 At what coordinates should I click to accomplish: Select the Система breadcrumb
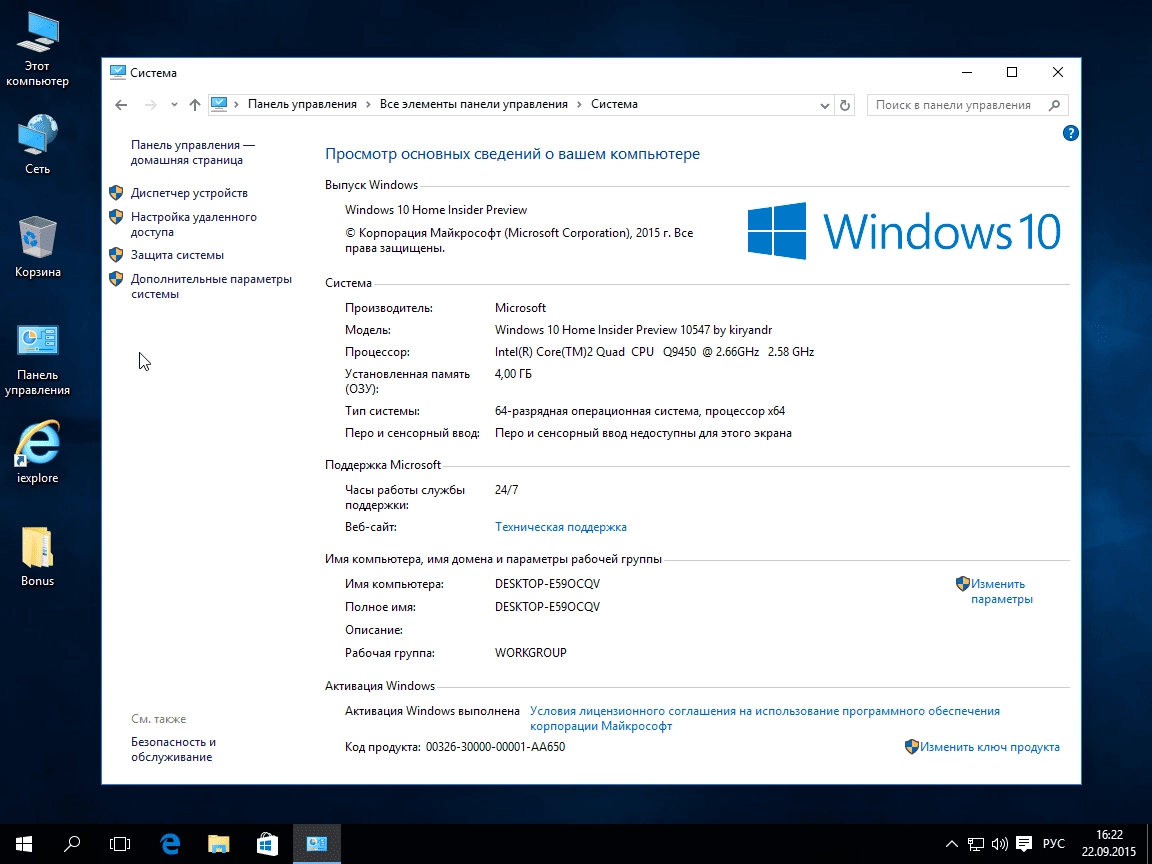pyautogui.click(x=614, y=104)
